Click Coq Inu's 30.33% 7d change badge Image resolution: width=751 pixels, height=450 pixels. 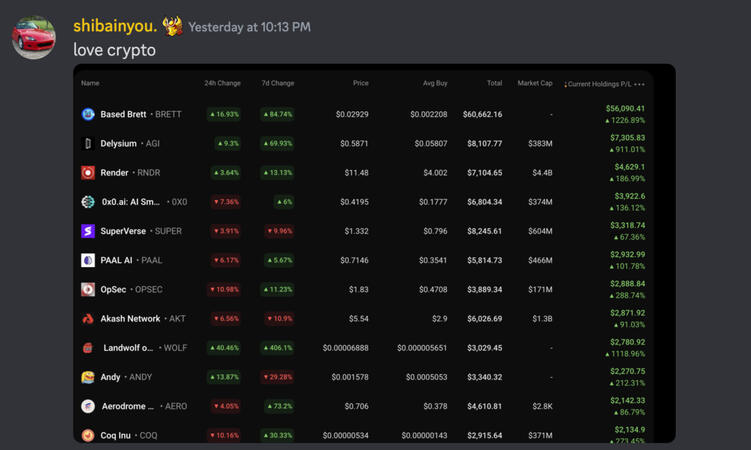(x=277, y=435)
